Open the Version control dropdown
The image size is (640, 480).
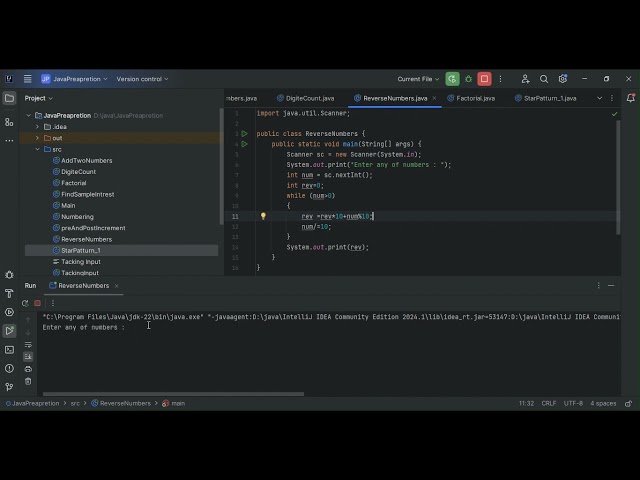142,79
